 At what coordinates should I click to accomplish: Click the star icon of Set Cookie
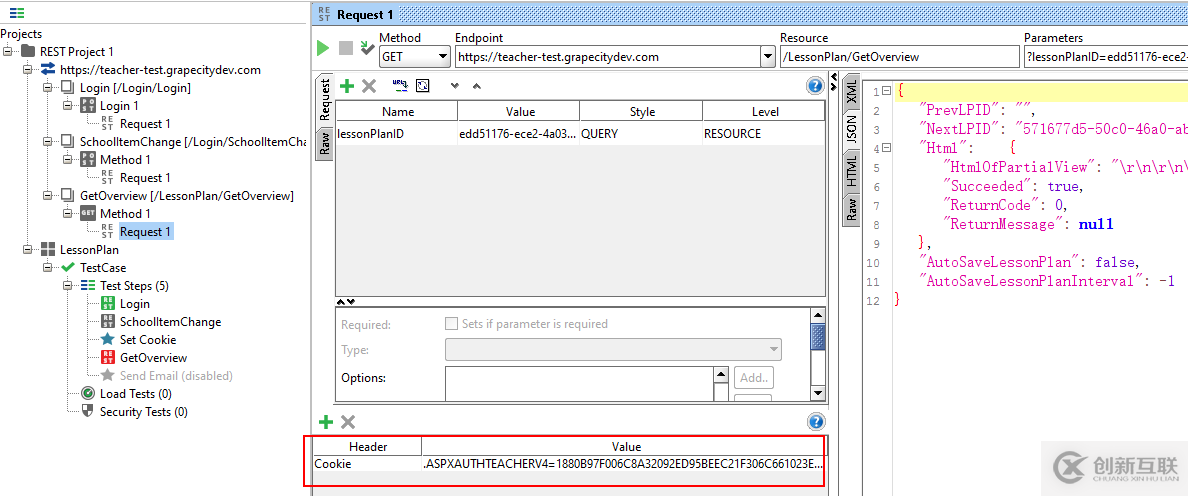pos(108,340)
